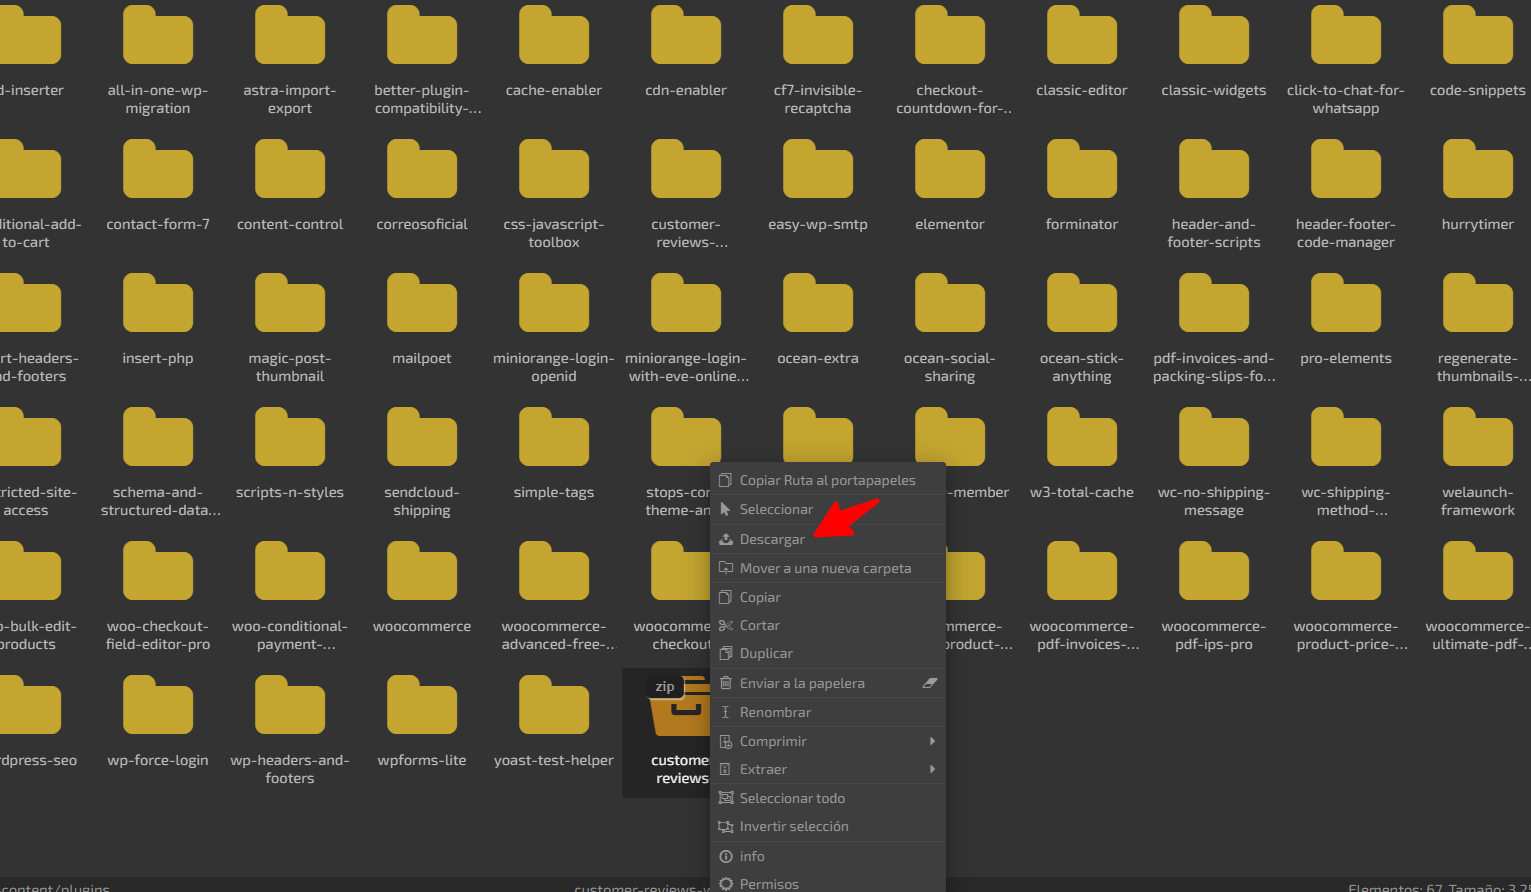Select the cache-enabler folder icon
The width and height of the screenshot is (1531, 892).
(x=554, y=35)
